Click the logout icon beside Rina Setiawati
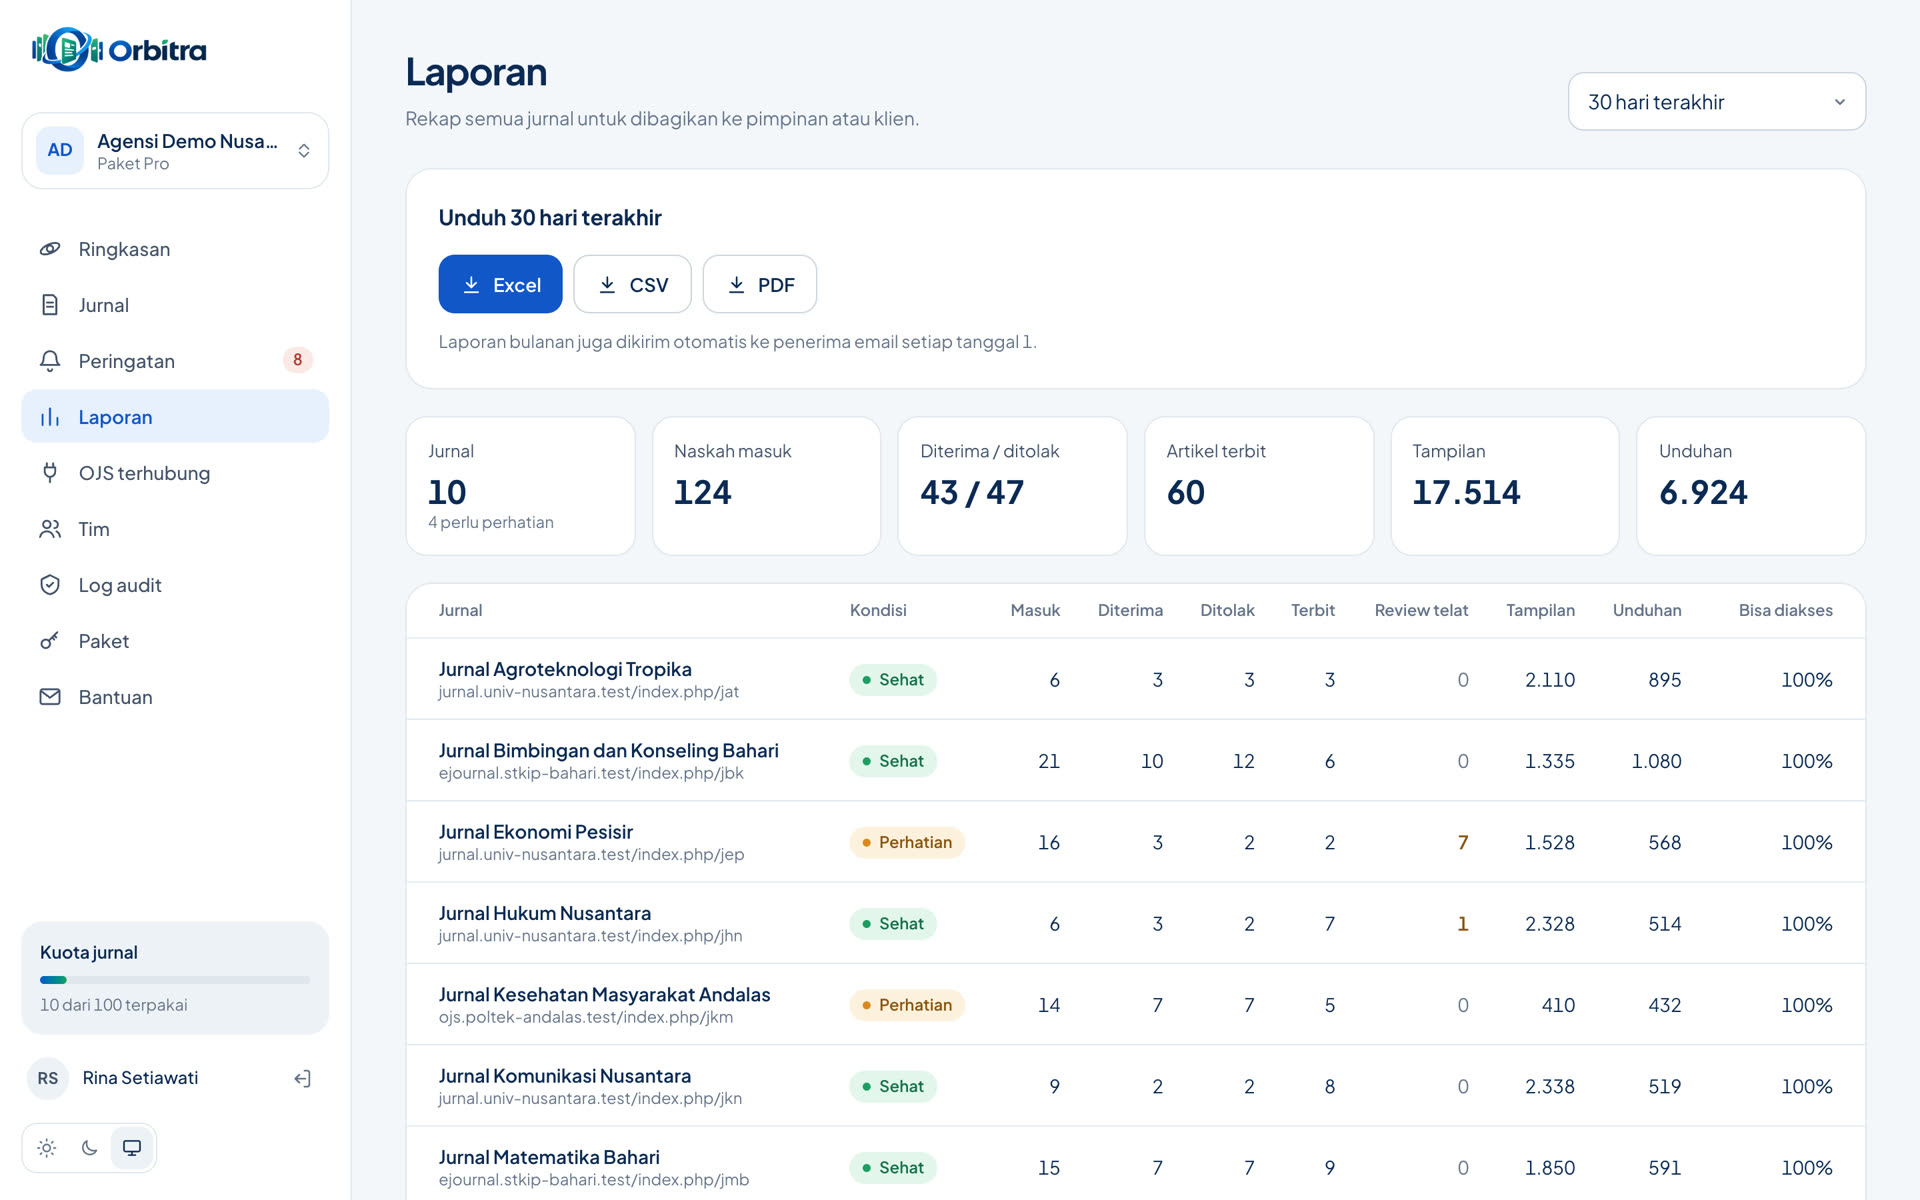This screenshot has width=1920, height=1200. click(302, 1078)
